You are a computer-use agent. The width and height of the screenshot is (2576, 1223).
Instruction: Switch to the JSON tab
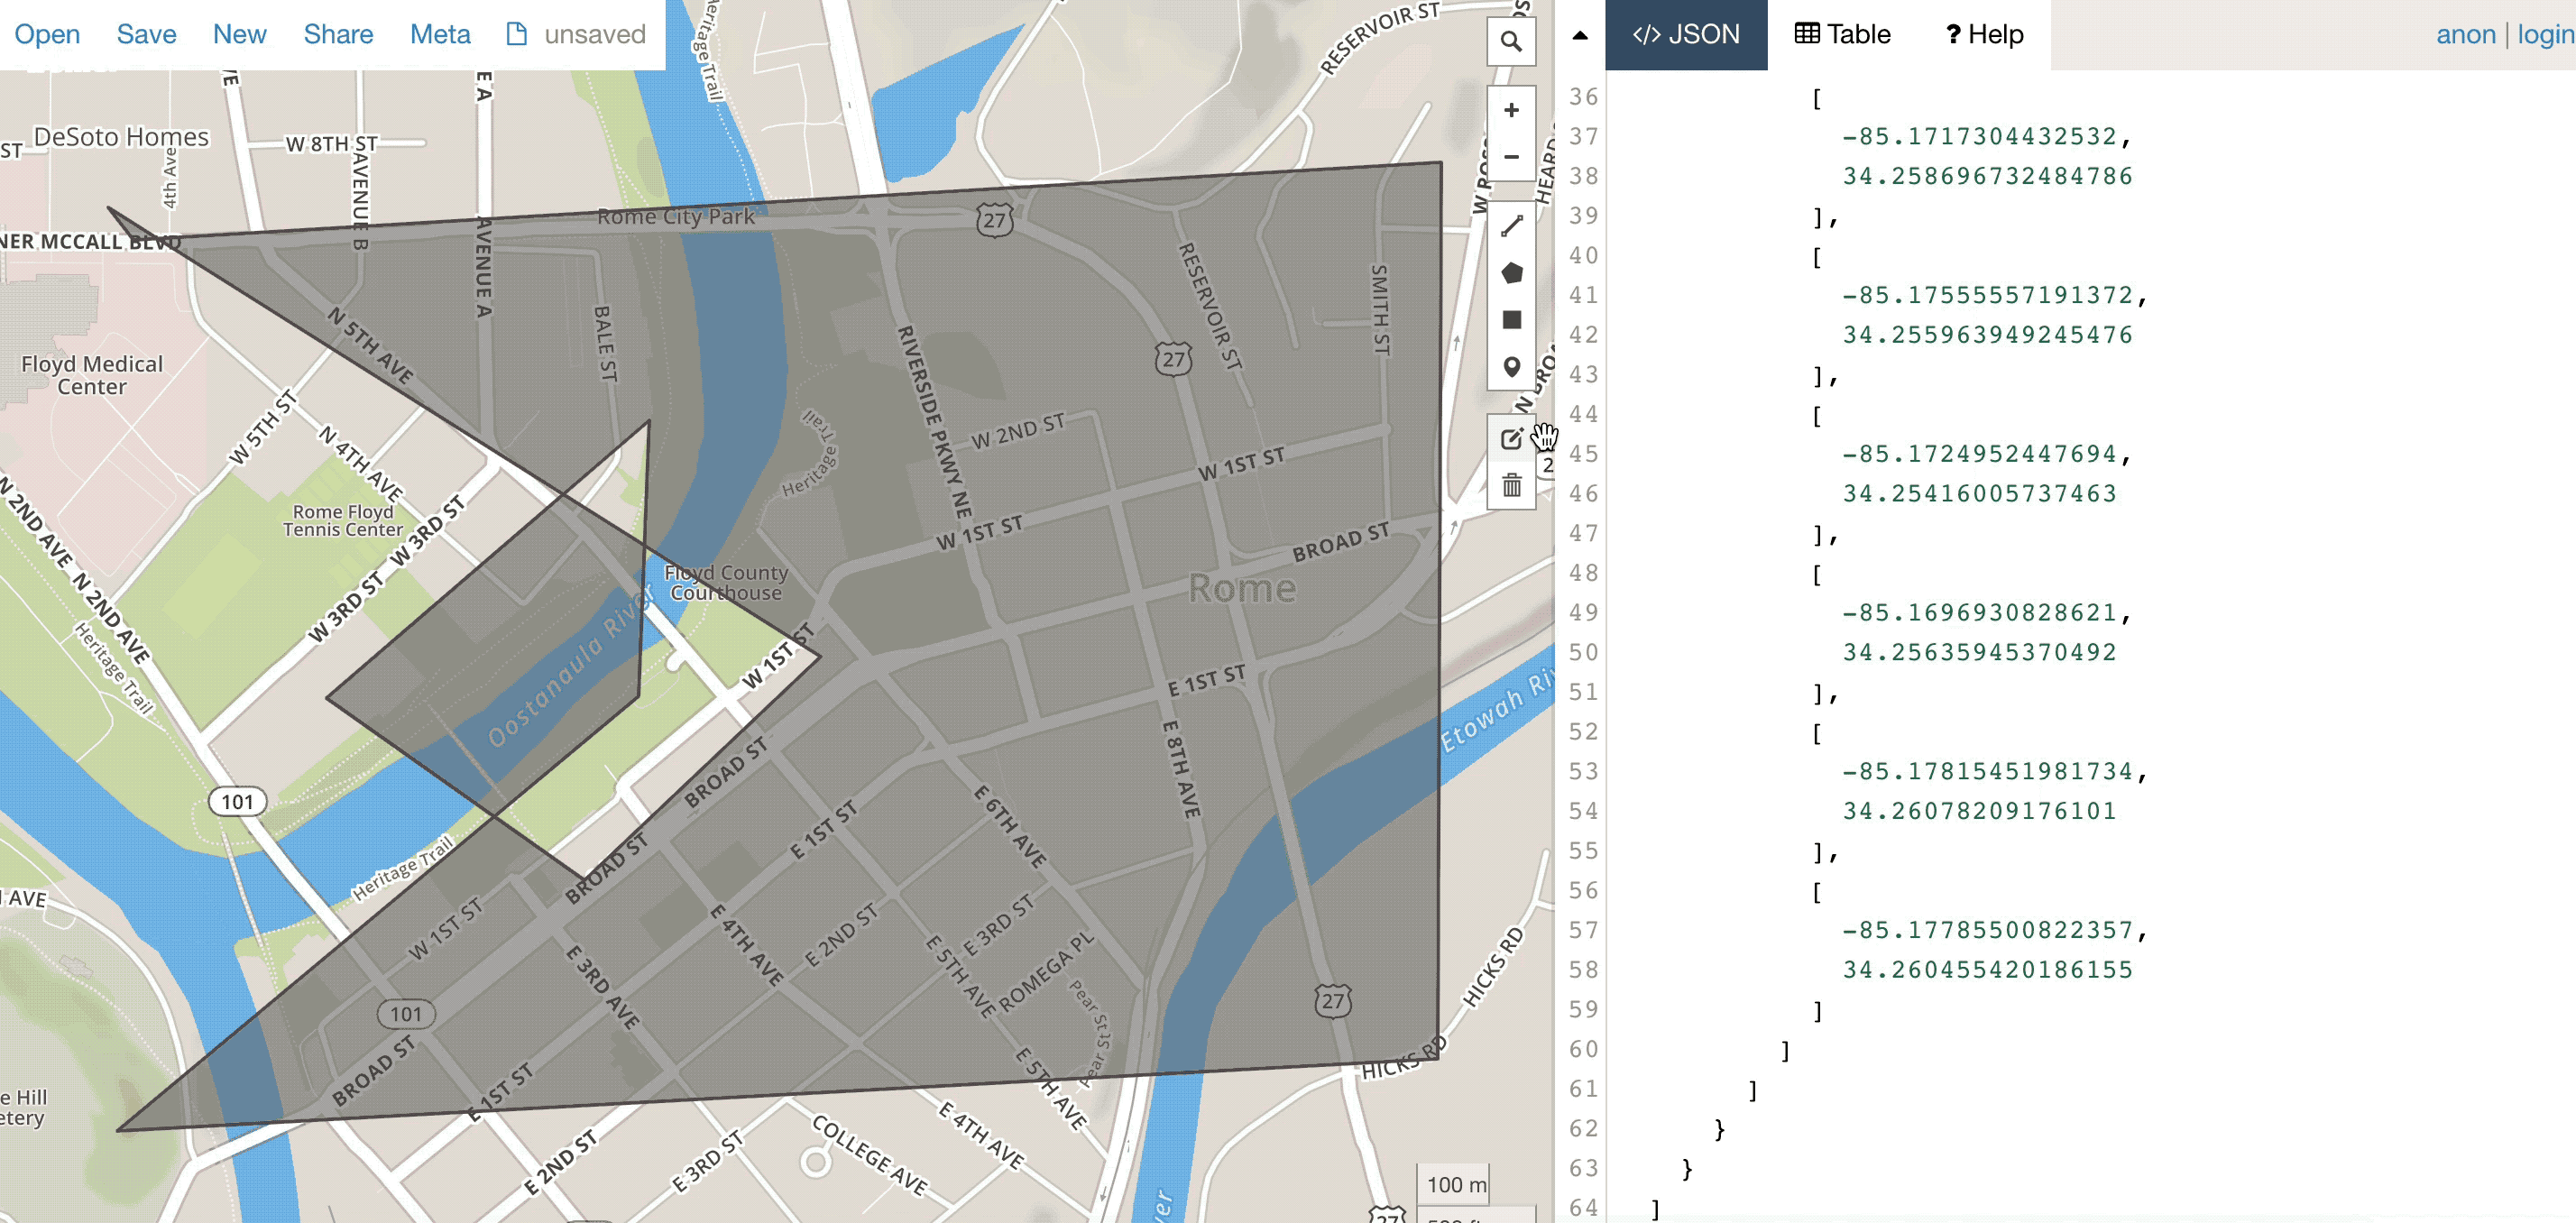pos(1686,35)
